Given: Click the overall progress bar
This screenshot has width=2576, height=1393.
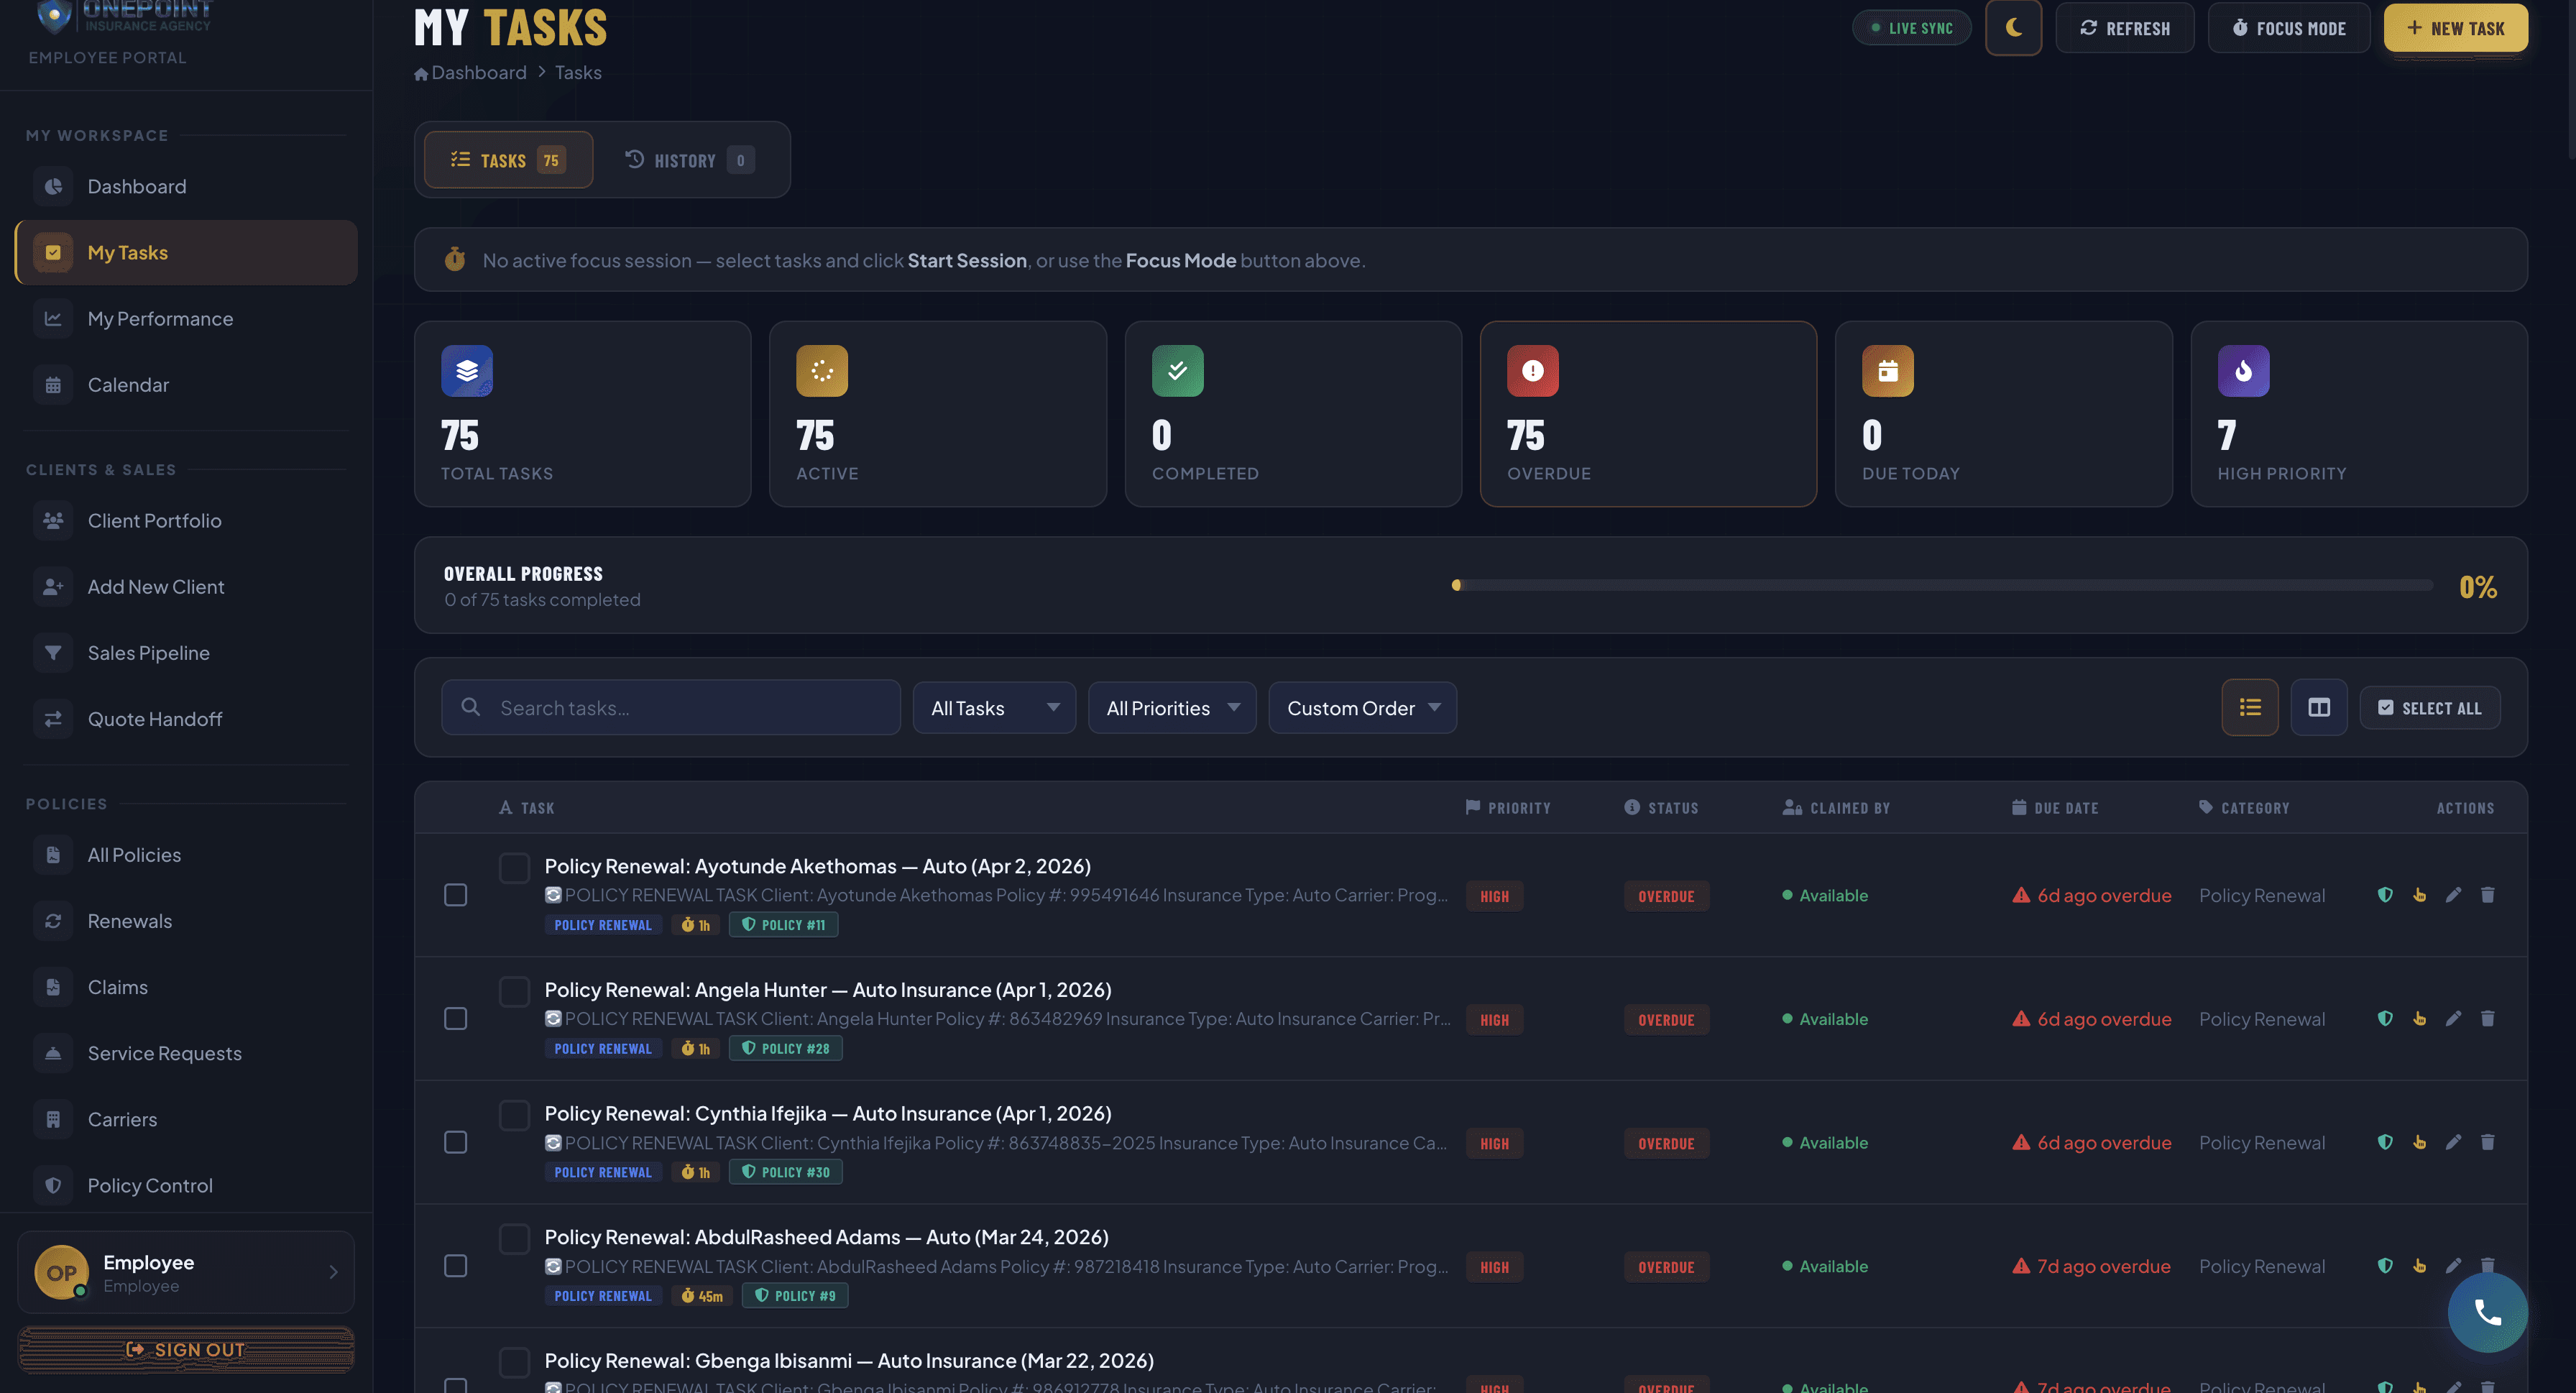Looking at the screenshot, I should (1942, 586).
